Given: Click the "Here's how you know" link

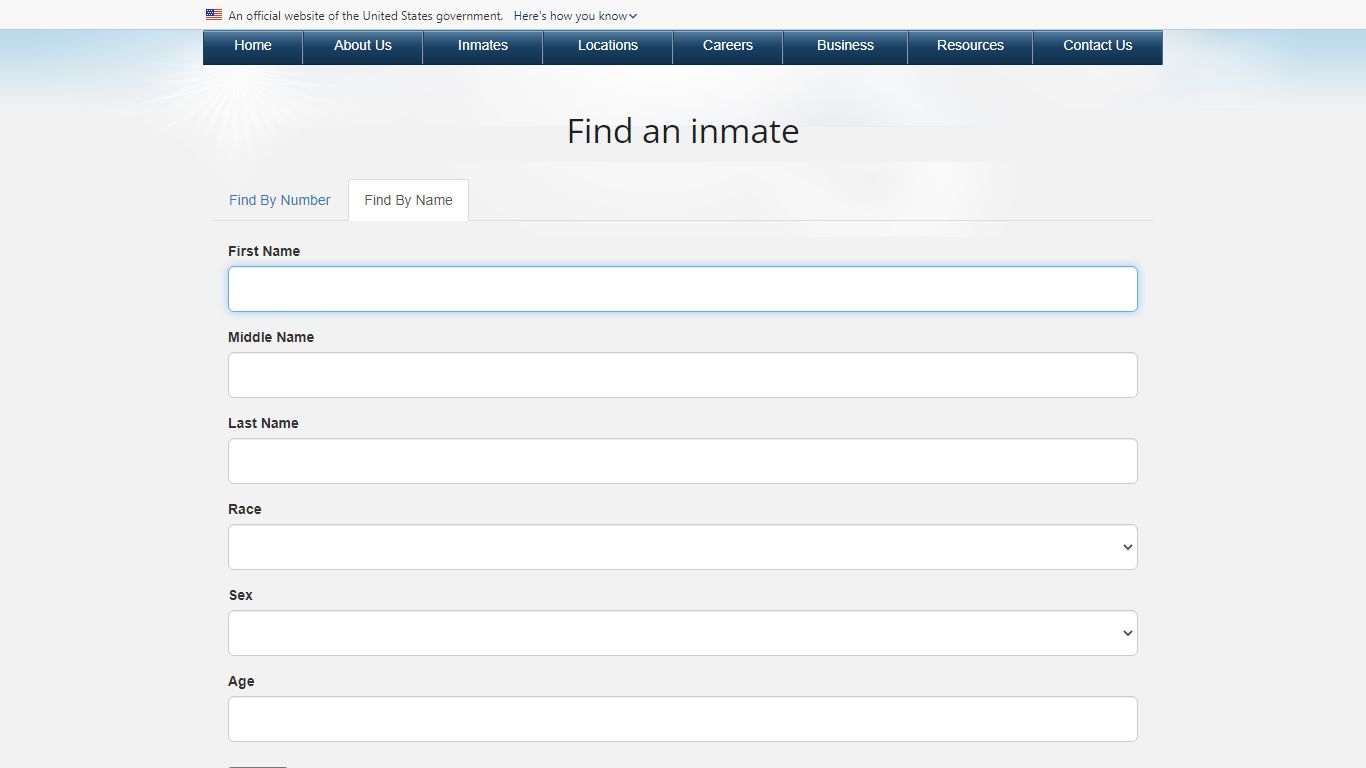Looking at the screenshot, I should click(570, 15).
